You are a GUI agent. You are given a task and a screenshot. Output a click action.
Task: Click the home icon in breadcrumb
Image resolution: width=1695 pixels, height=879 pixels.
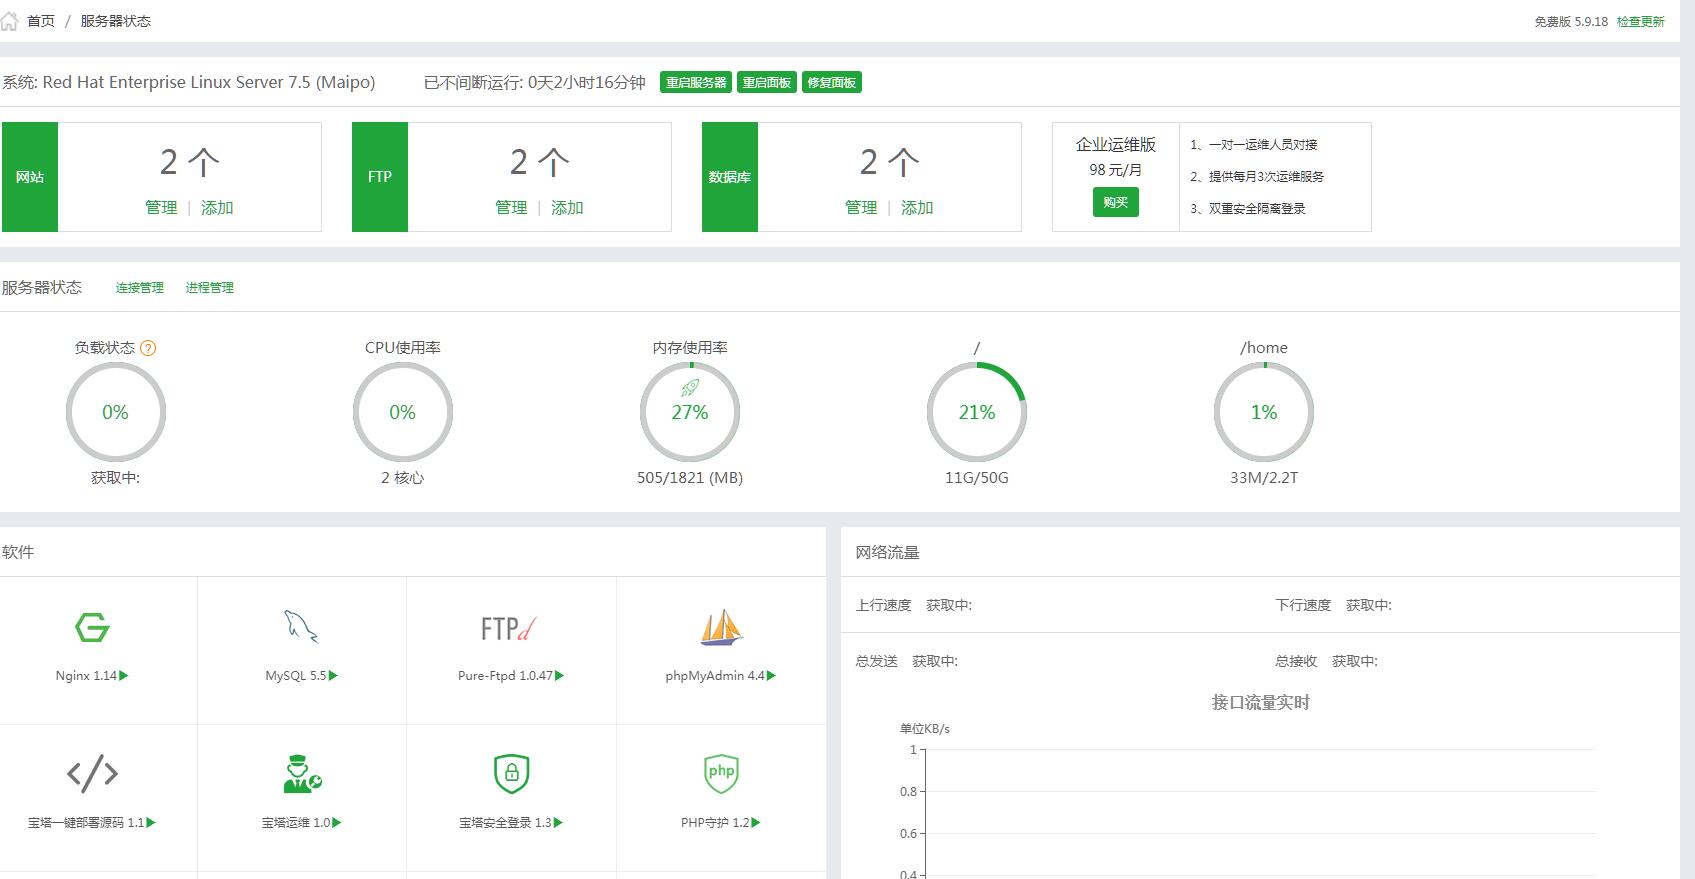click(x=9, y=21)
